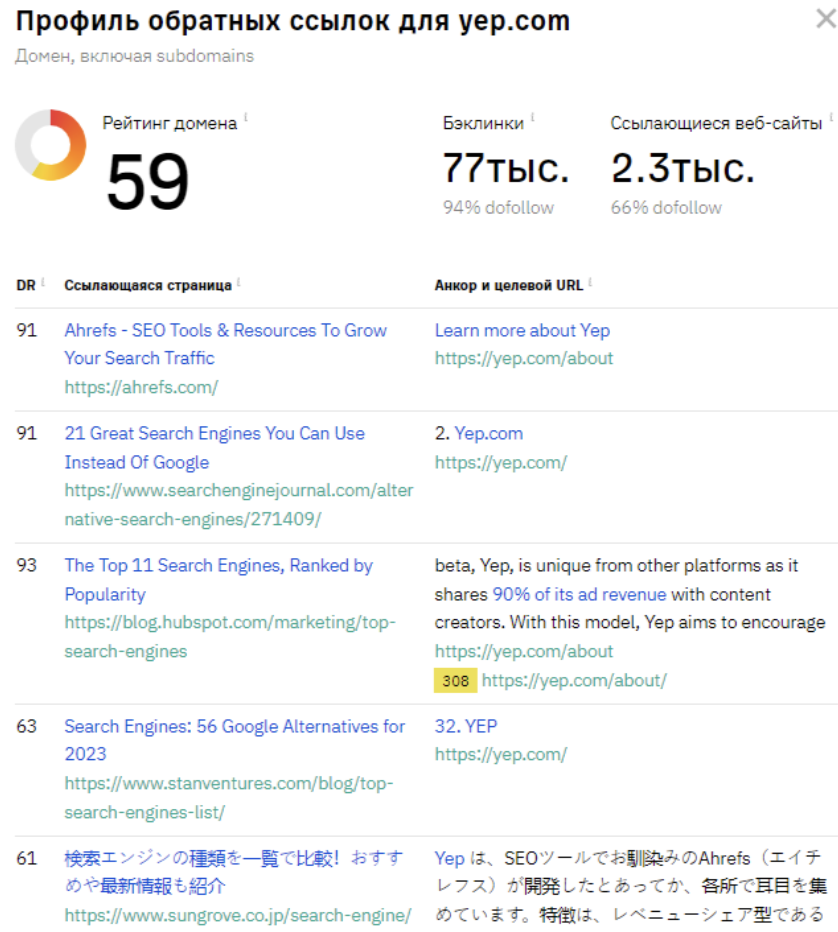Open the https://yep.com/about/ redirect target link

click(574, 681)
